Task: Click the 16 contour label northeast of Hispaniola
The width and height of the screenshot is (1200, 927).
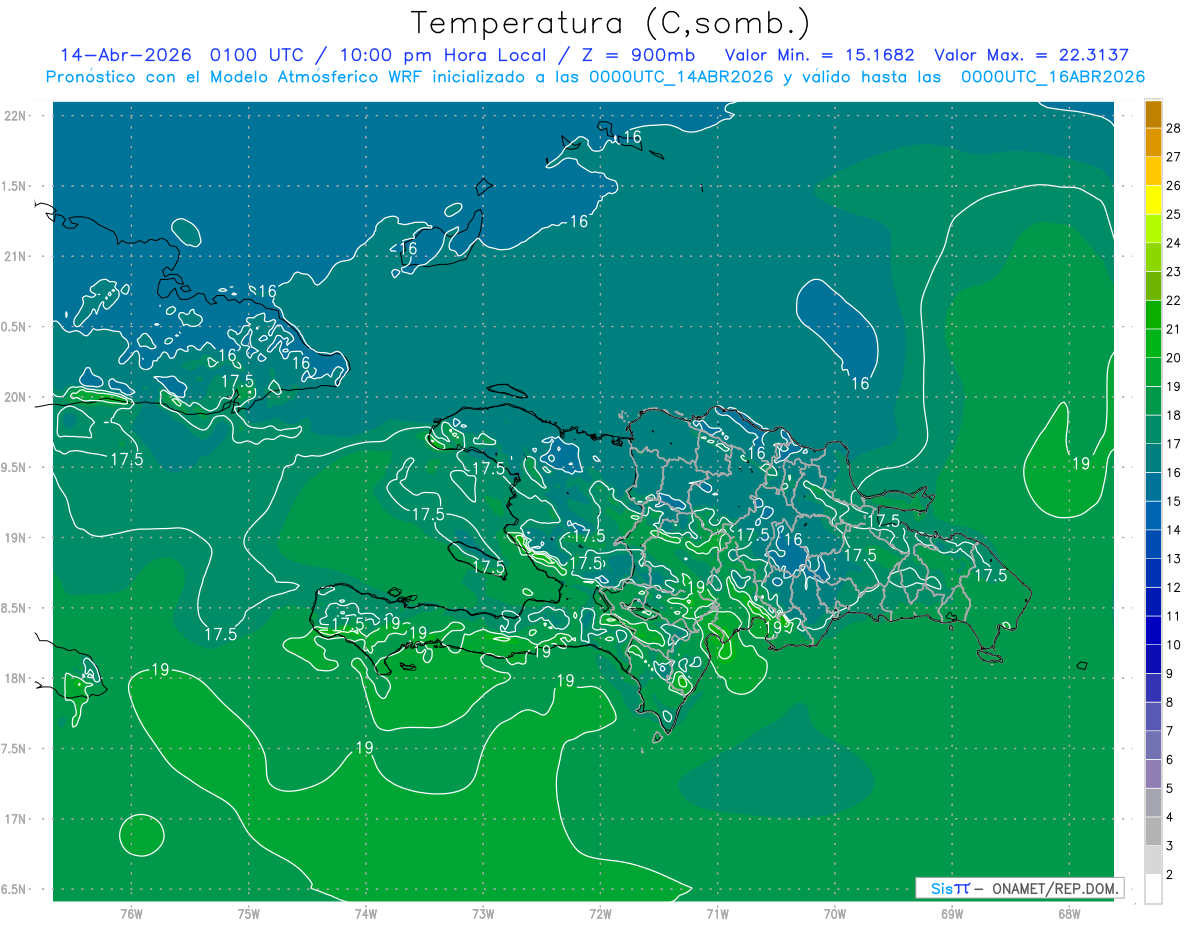Action: click(x=860, y=383)
